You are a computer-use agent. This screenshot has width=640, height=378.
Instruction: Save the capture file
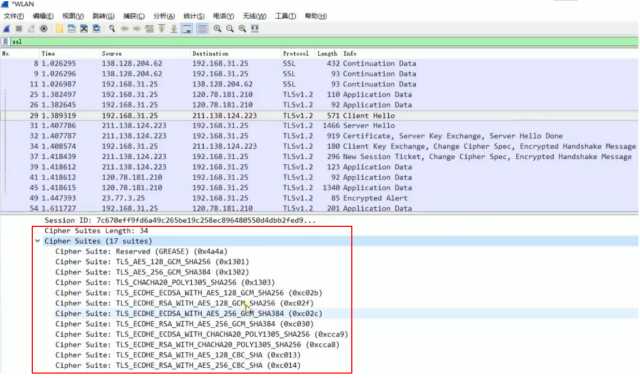72,29
